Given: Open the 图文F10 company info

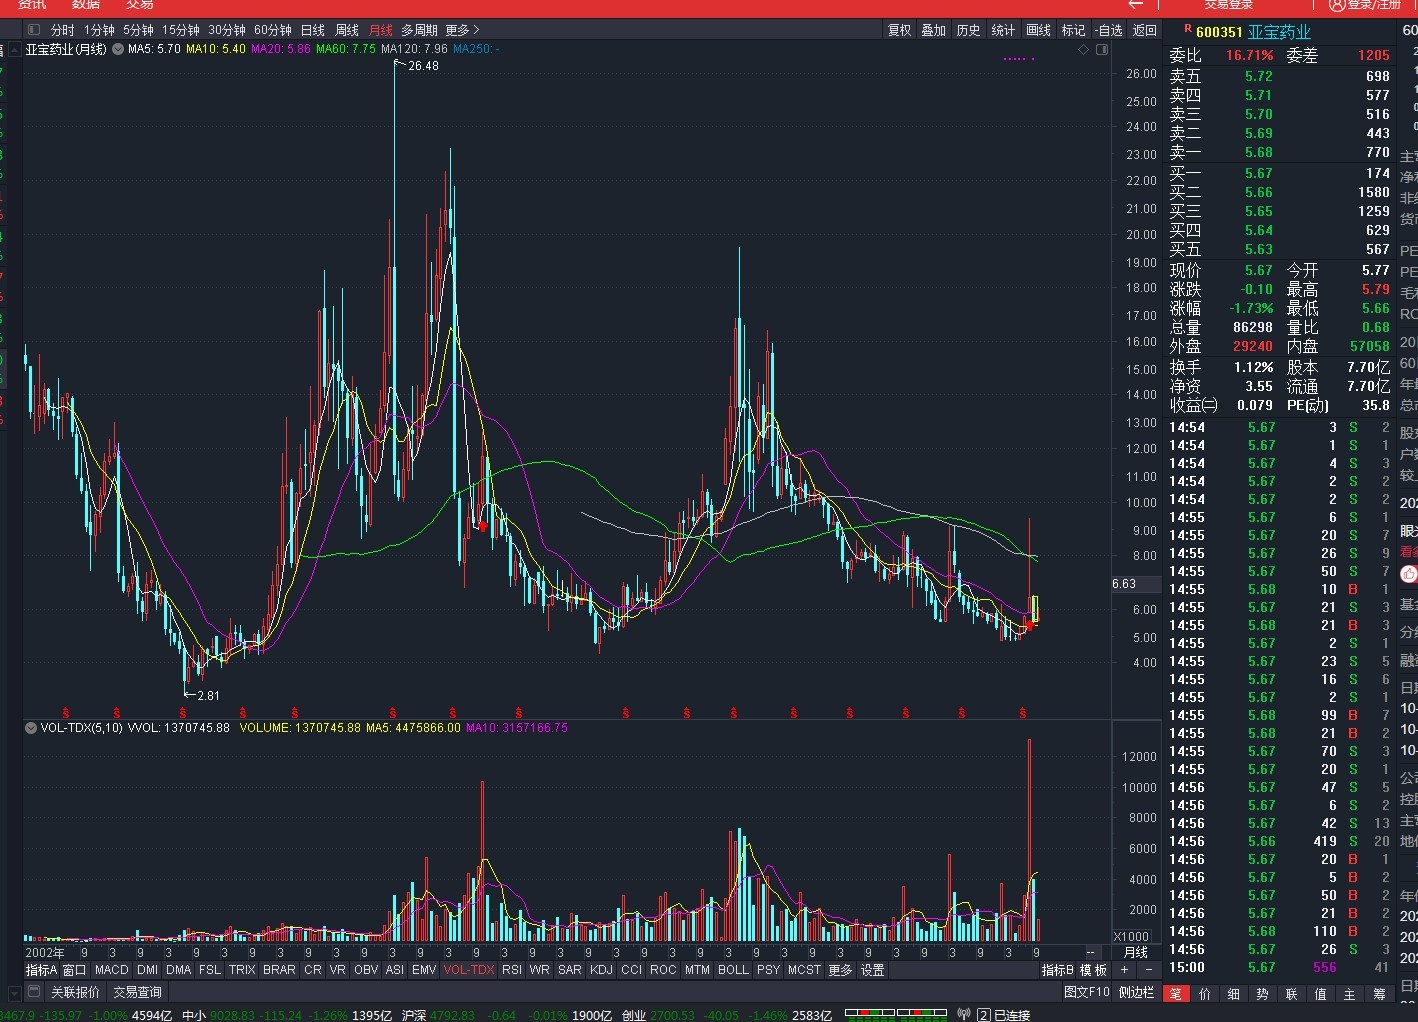Looking at the screenshot, I should pos(1087,992).
